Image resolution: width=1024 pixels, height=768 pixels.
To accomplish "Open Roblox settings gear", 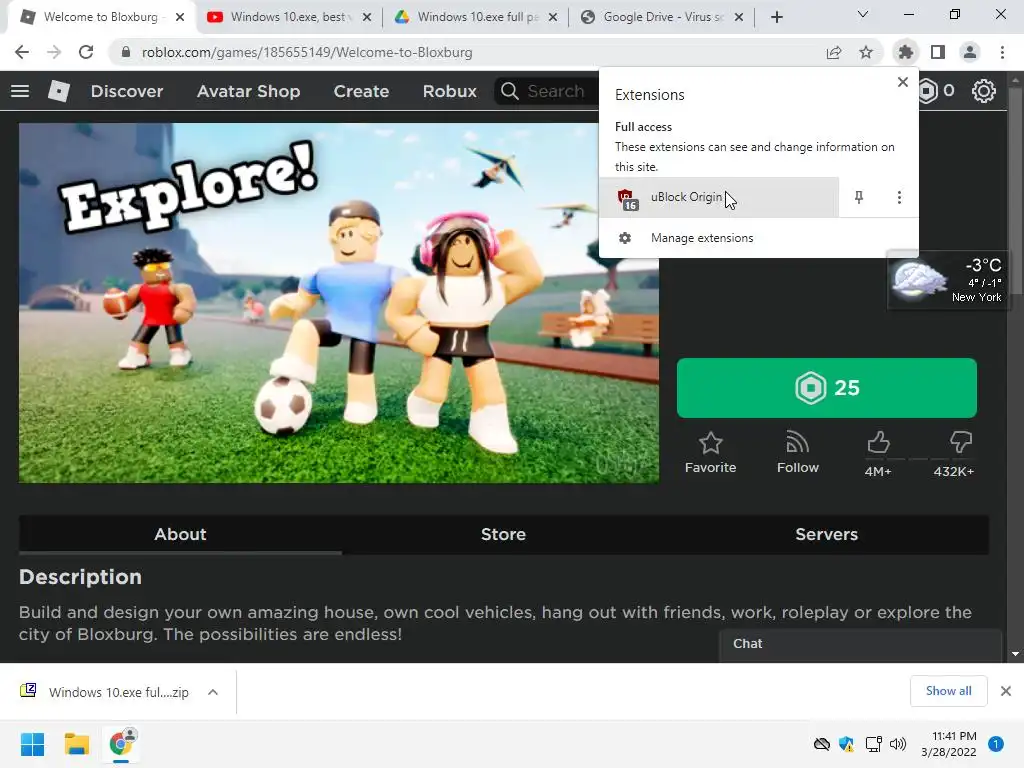I will [984, 91].
